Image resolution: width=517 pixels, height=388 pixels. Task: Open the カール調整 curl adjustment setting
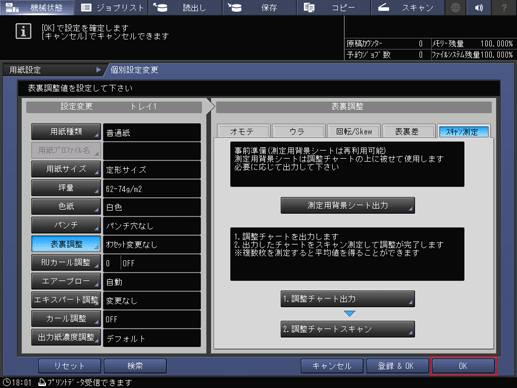click(66, 319)
